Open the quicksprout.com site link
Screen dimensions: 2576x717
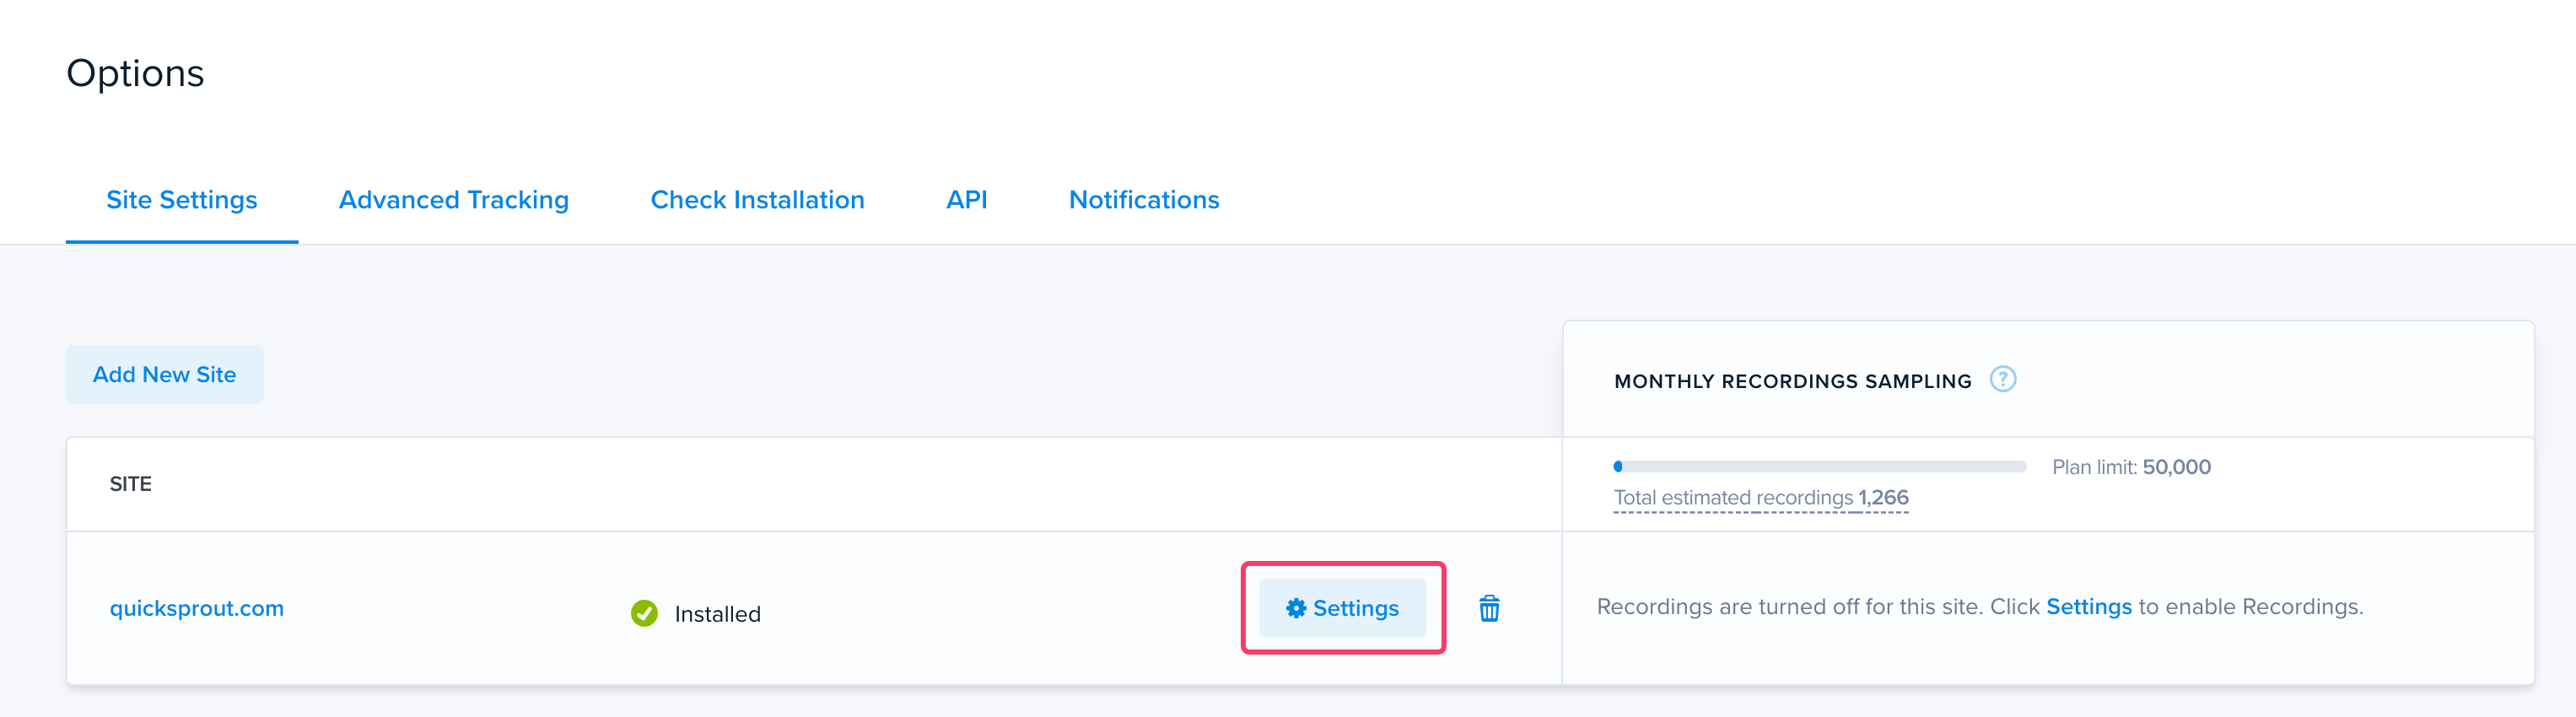(x=197, y=608)
